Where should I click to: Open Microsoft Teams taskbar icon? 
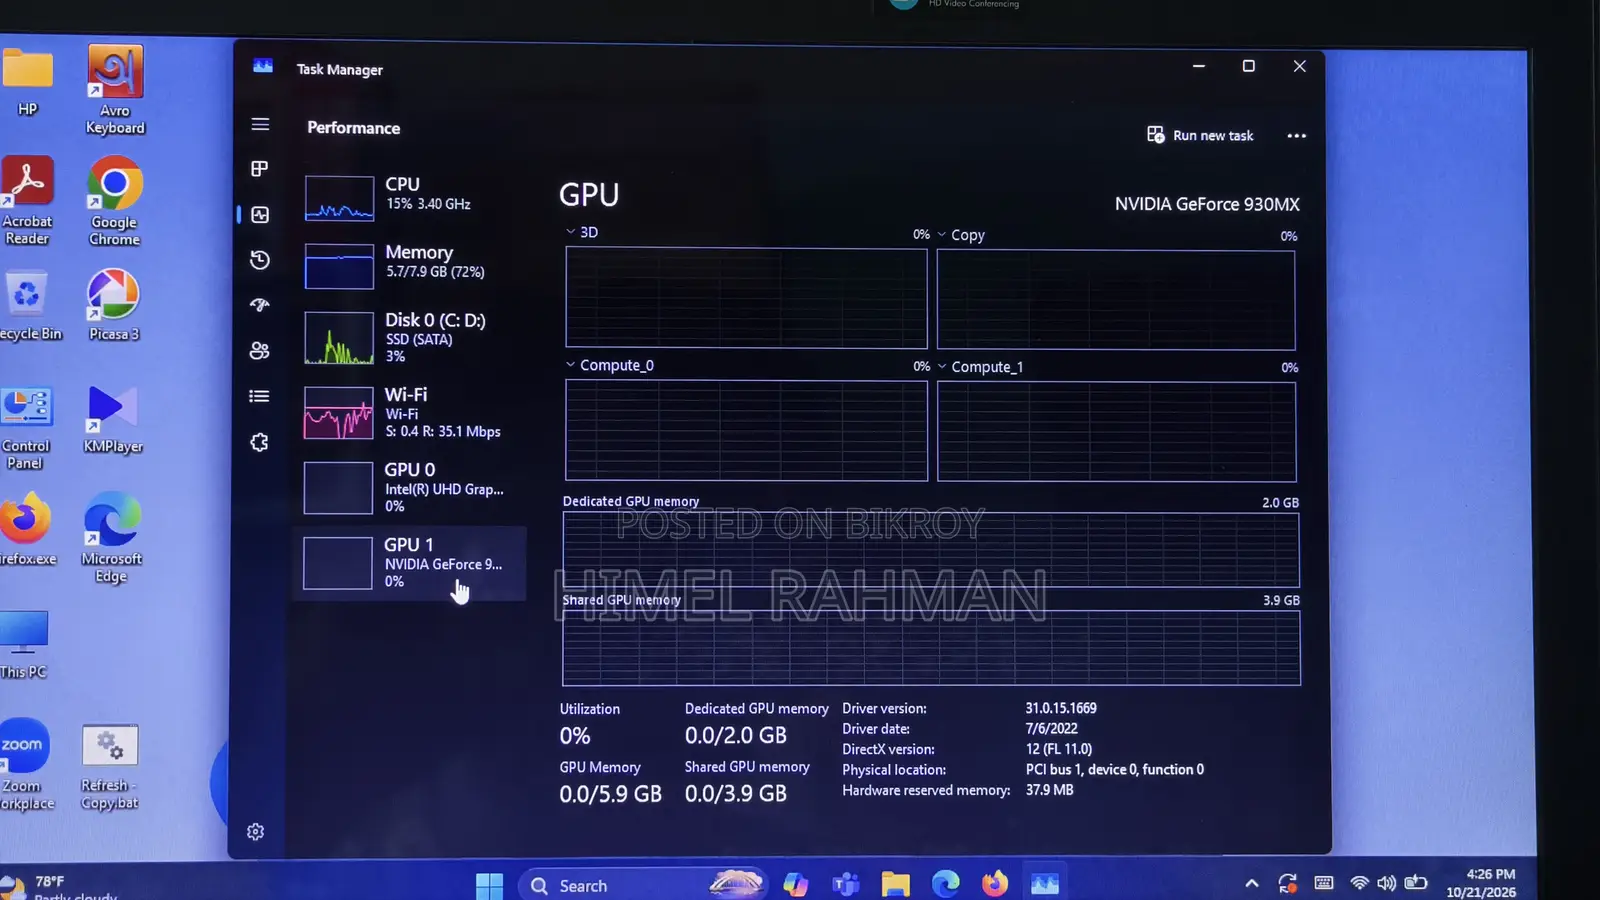pyautogui.click(x=846, y=884)
